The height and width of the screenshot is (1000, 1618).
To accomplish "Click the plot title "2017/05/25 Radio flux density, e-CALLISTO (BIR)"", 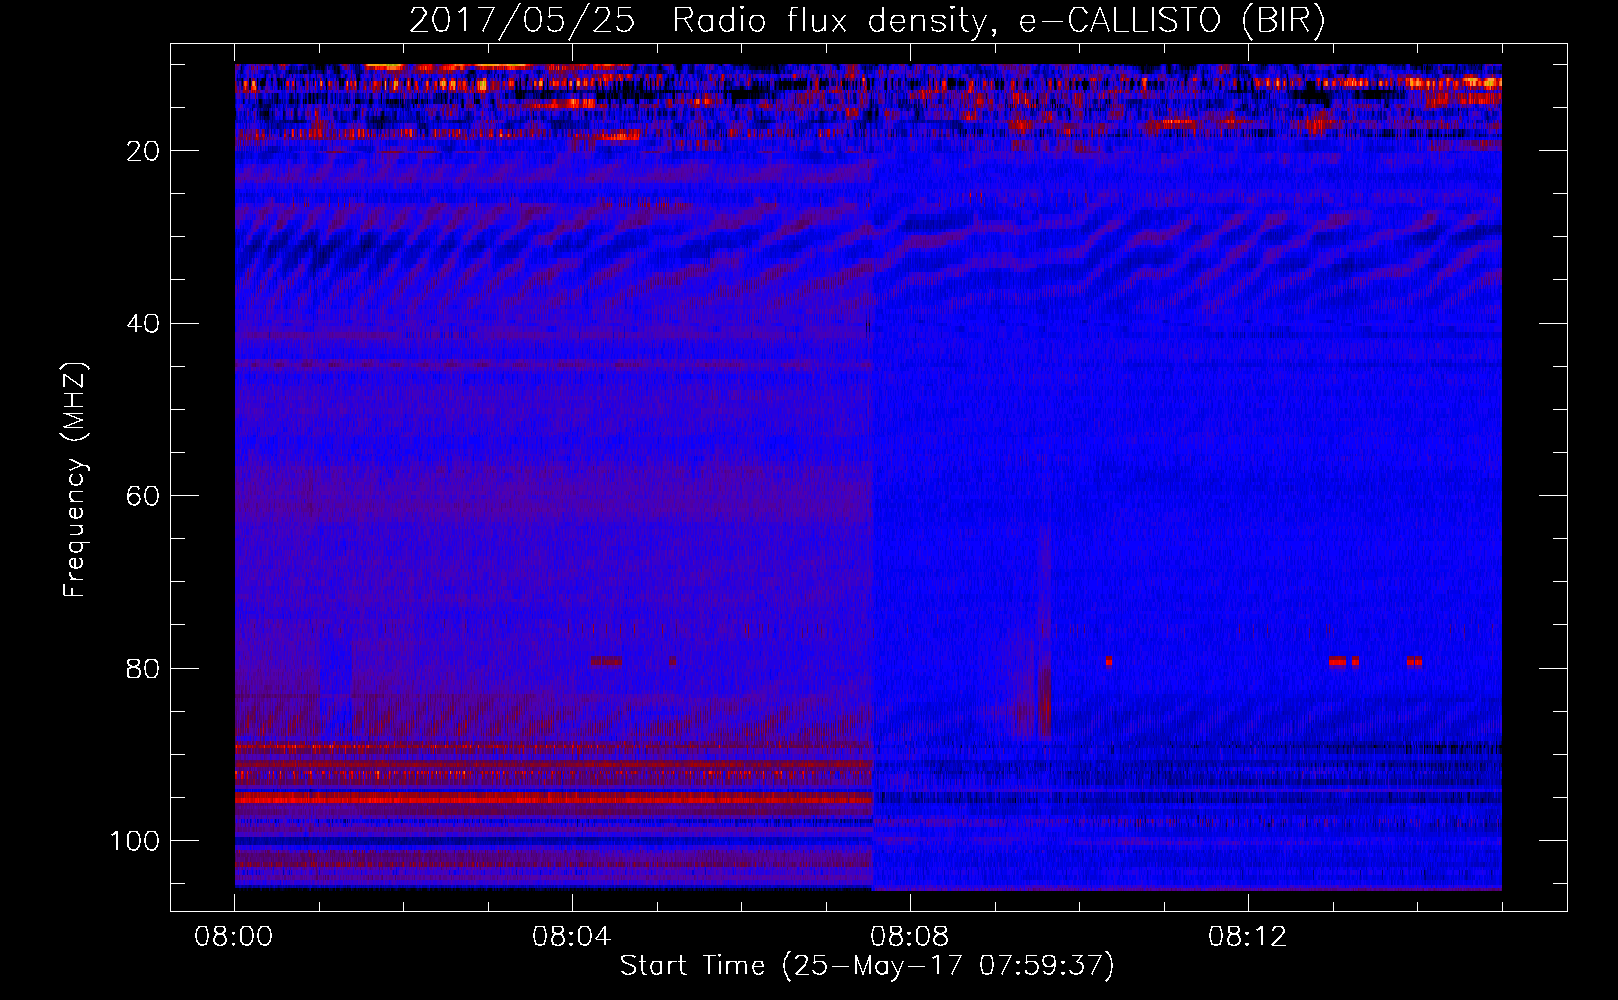I will [x=867, y=20].
